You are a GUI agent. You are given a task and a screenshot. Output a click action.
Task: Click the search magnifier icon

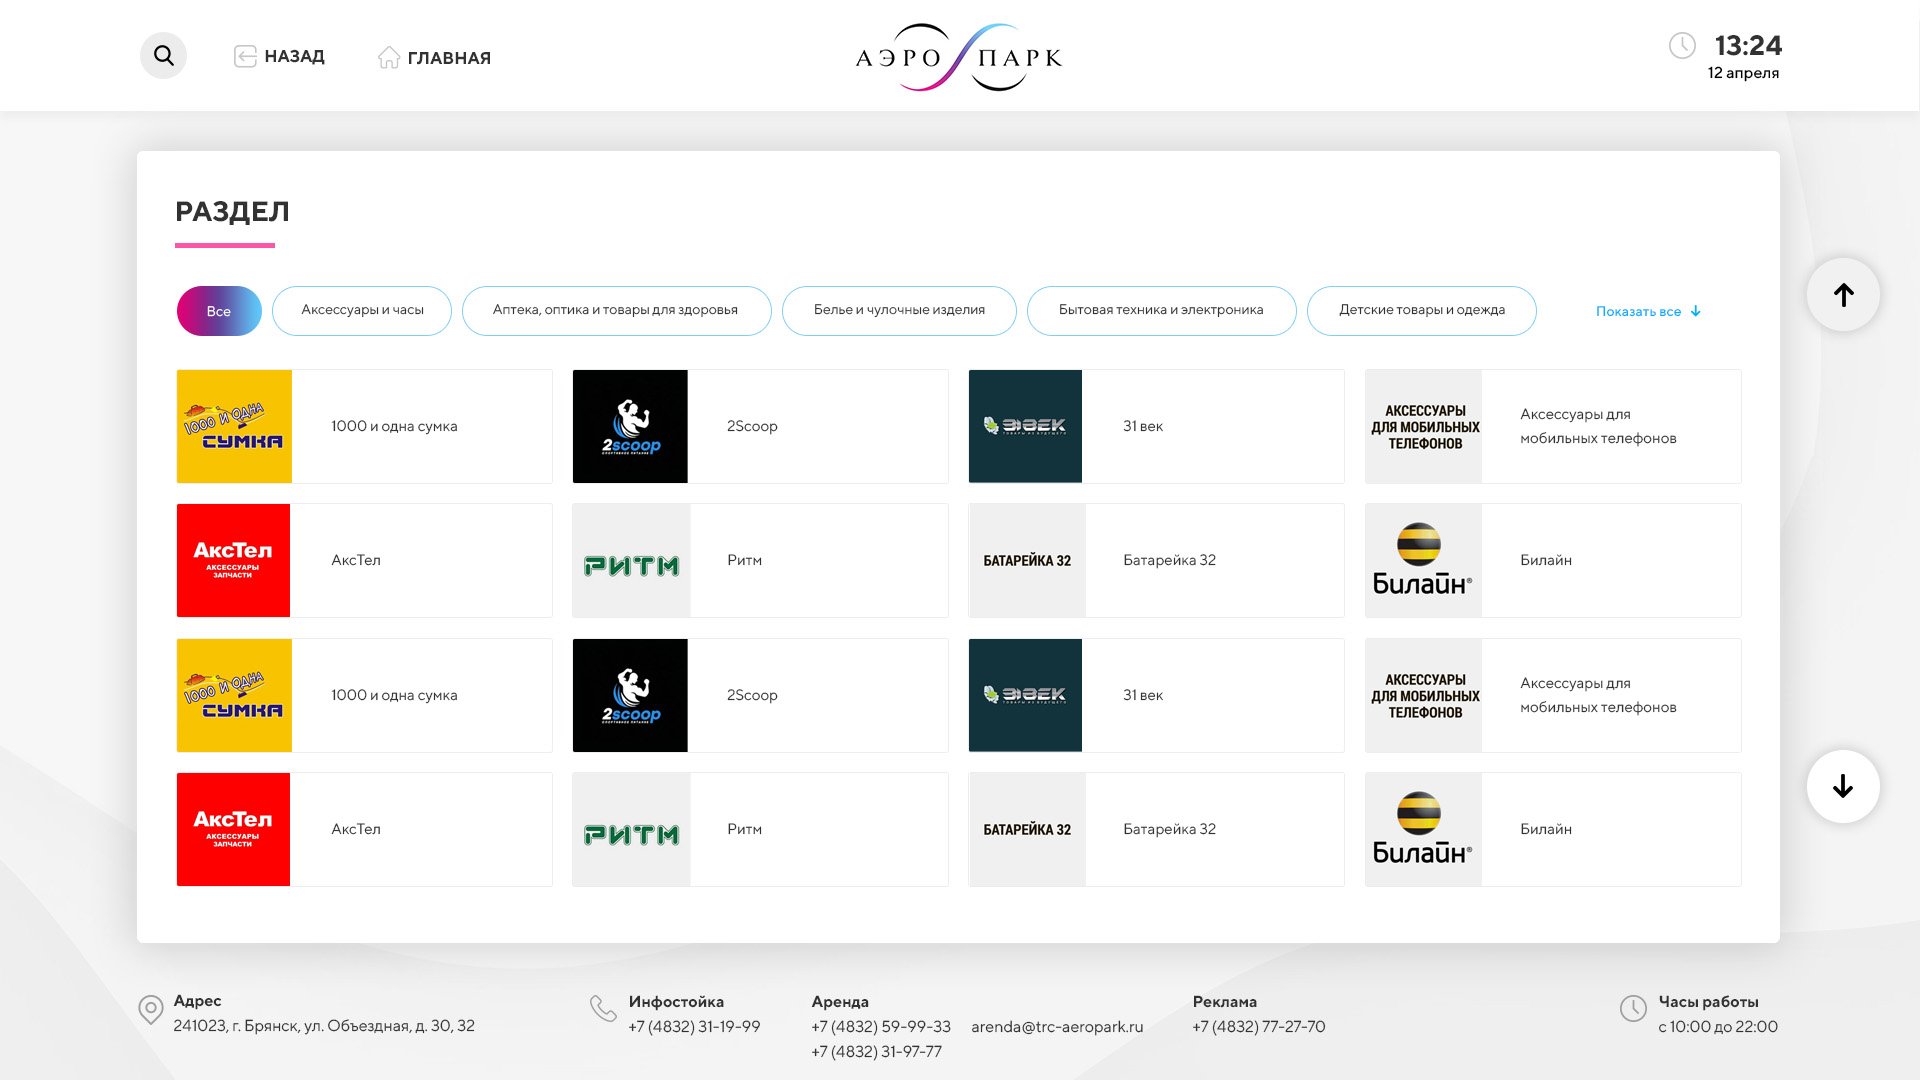click(x=163, y=55)
